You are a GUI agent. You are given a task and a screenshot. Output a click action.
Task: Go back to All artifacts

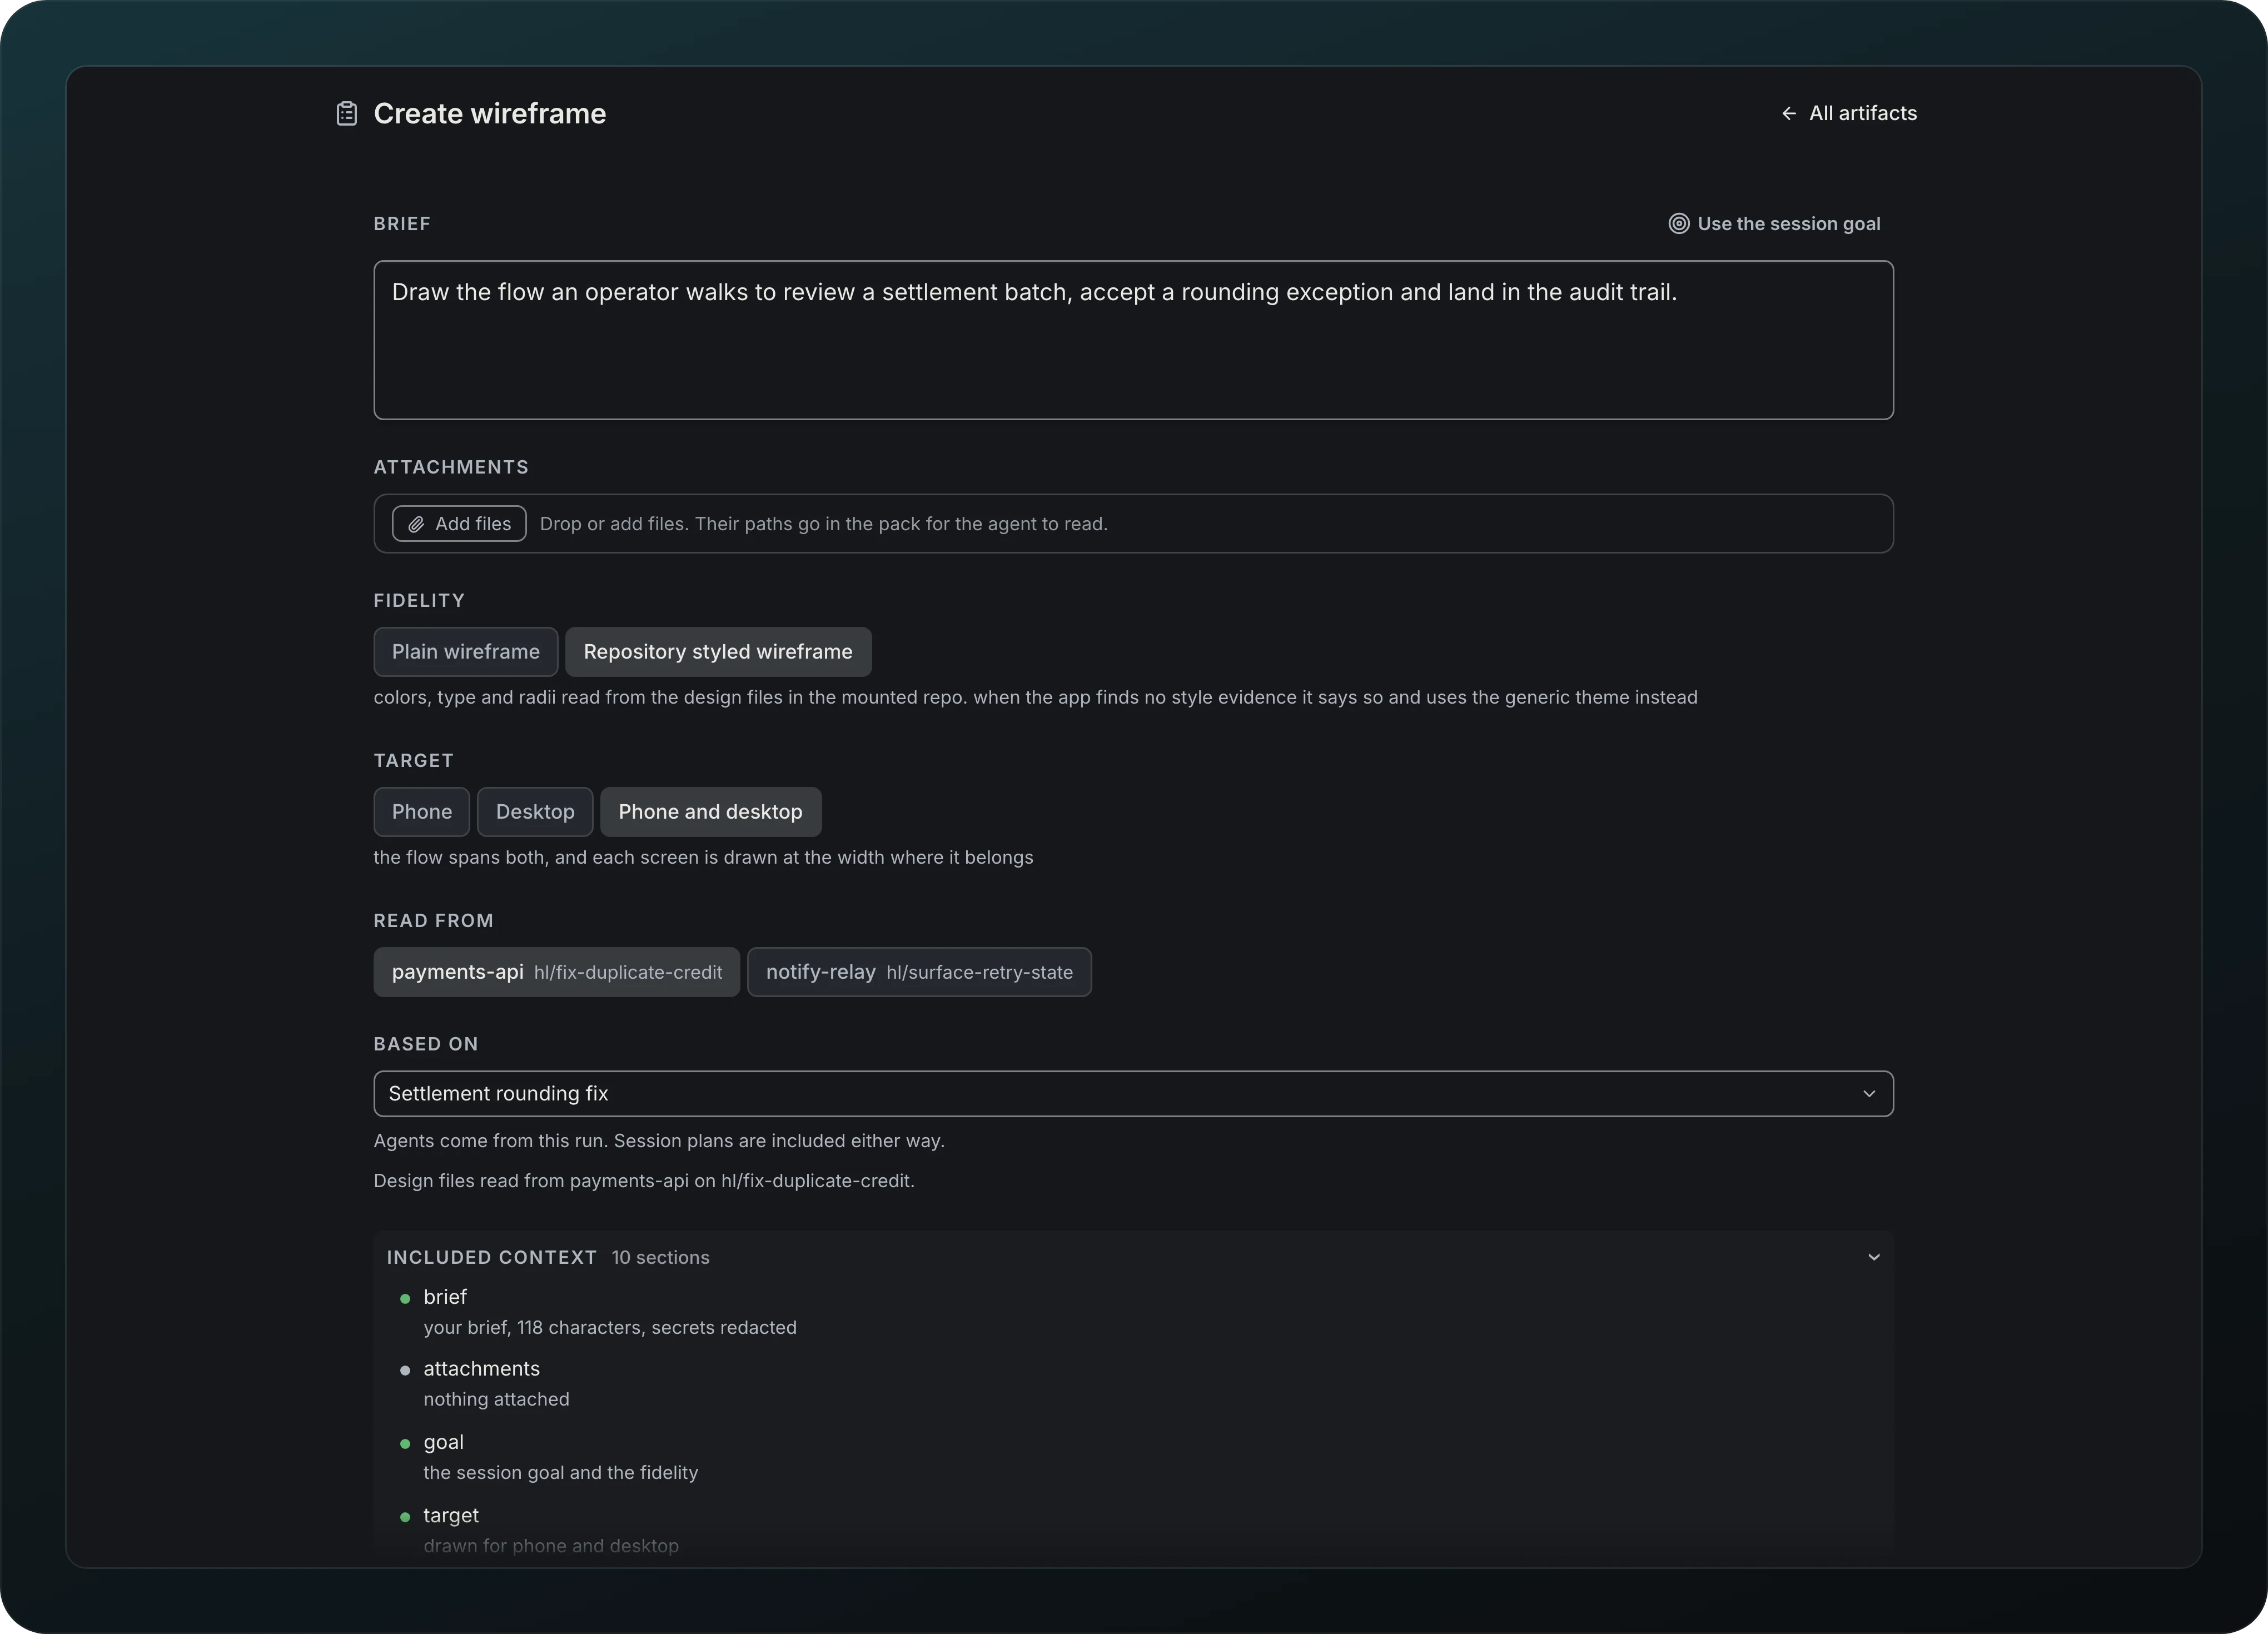pos(1848,114)
